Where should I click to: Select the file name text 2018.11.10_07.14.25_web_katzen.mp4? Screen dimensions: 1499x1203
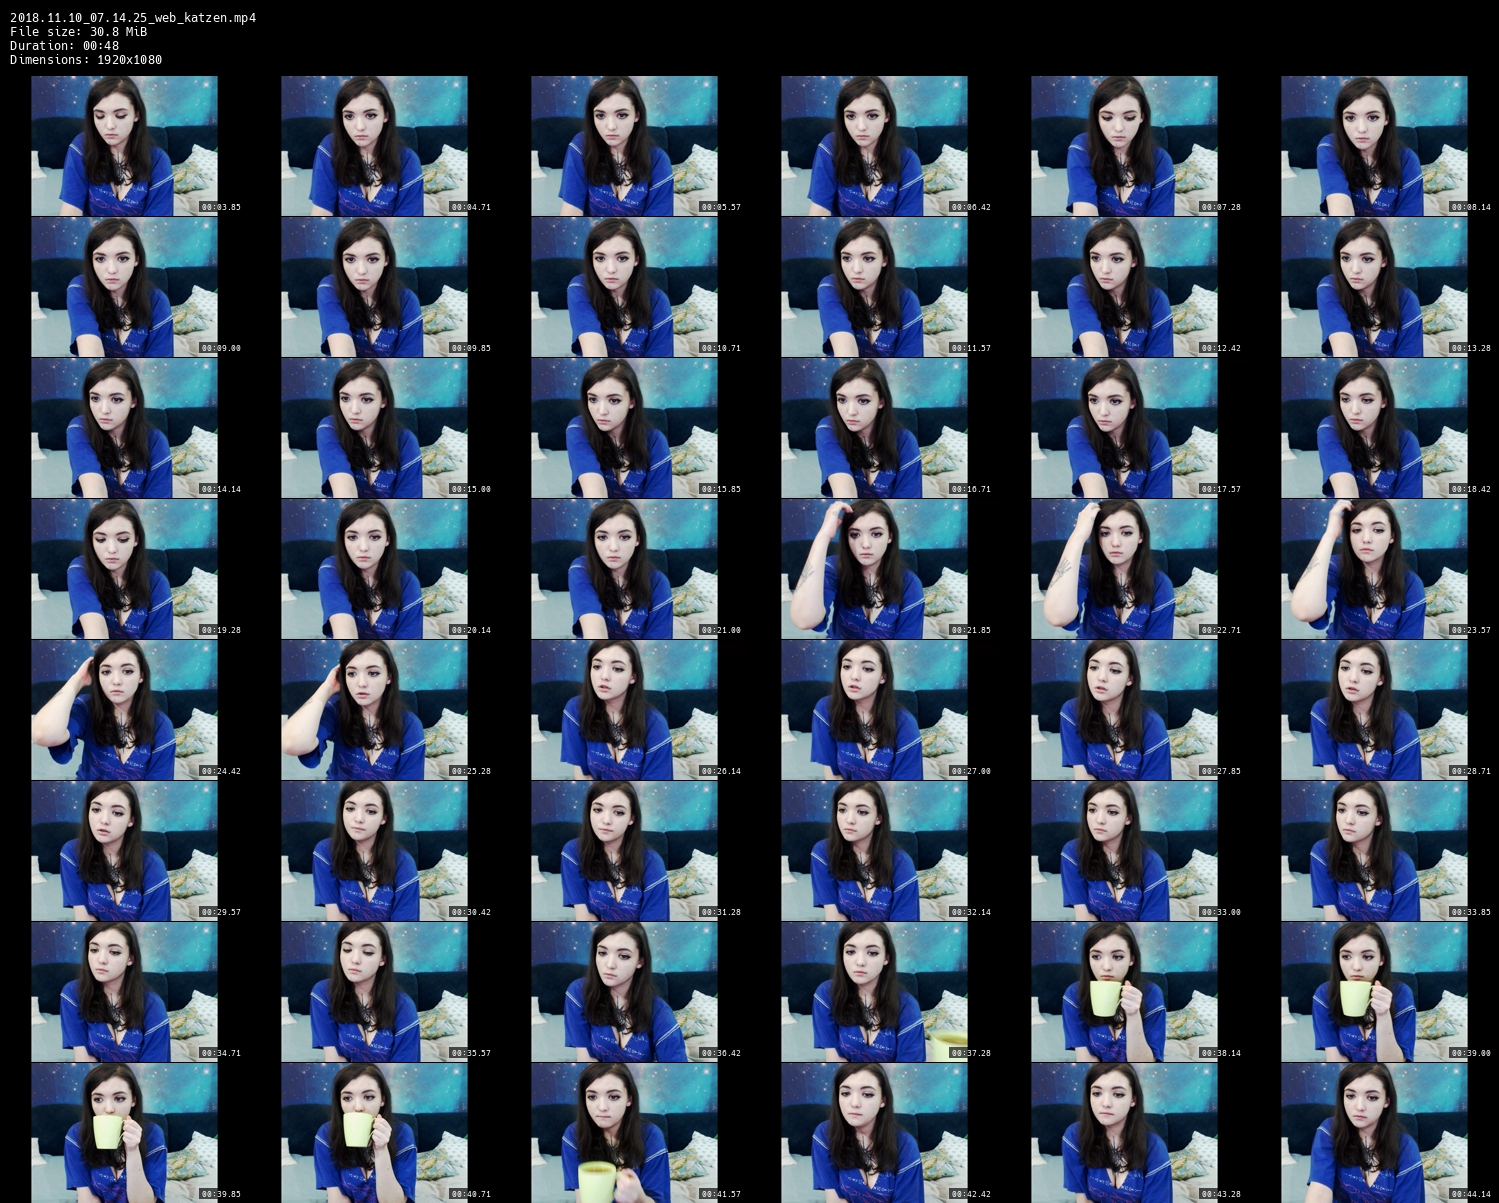(133, 18)
